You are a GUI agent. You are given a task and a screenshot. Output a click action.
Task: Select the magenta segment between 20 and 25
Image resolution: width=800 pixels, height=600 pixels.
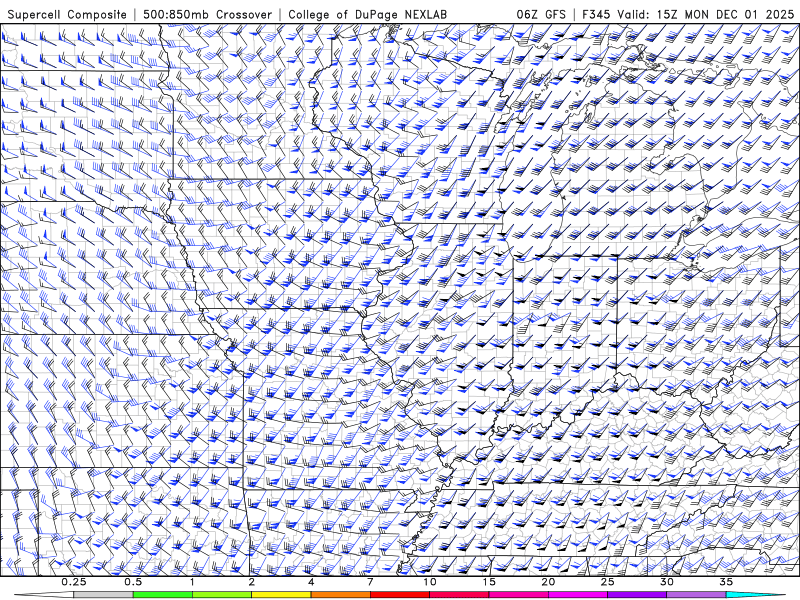point(578,595)
